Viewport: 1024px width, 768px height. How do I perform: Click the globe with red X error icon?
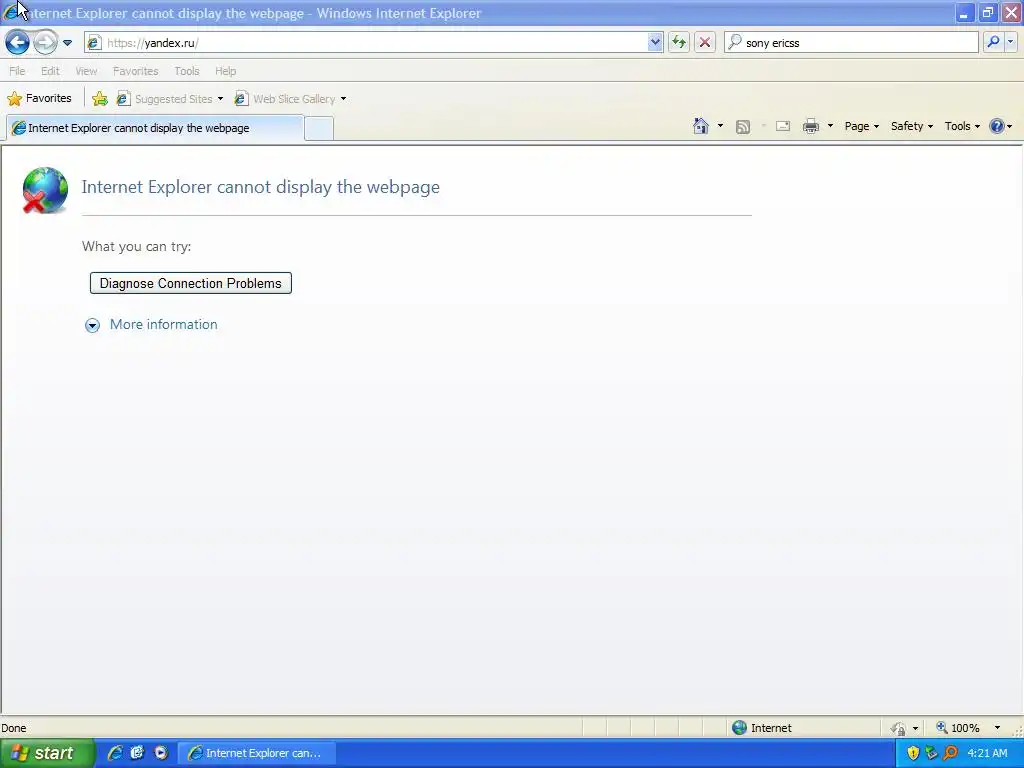[x=45, y=190]
